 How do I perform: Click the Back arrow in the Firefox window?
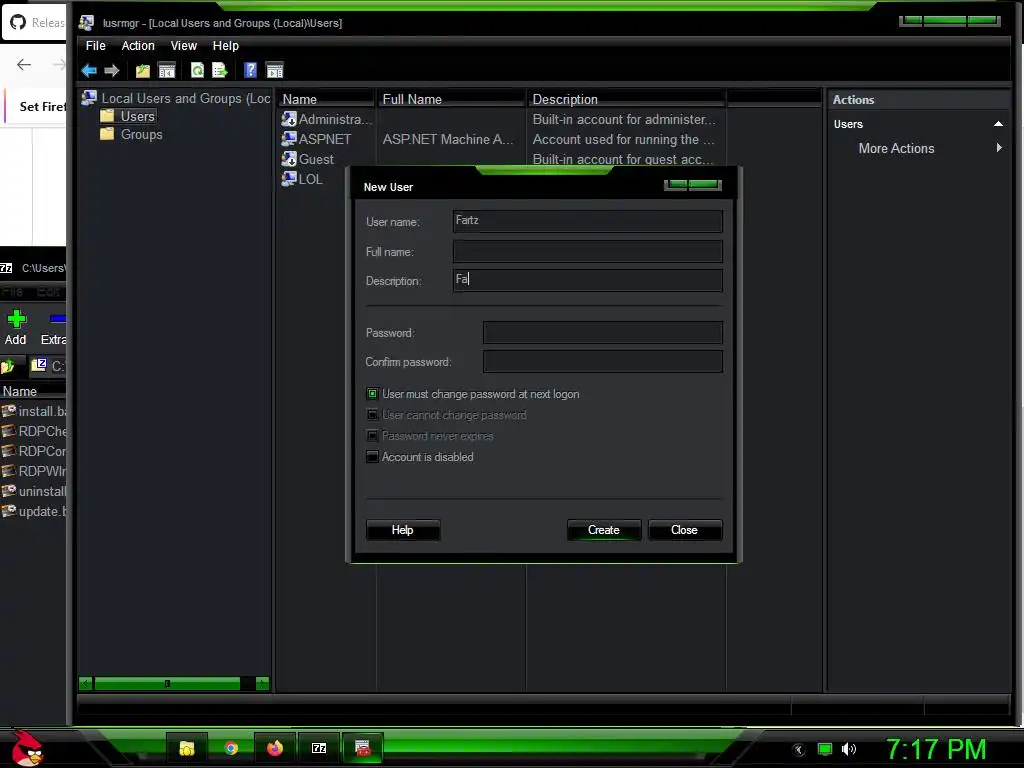tap(24, 64)
